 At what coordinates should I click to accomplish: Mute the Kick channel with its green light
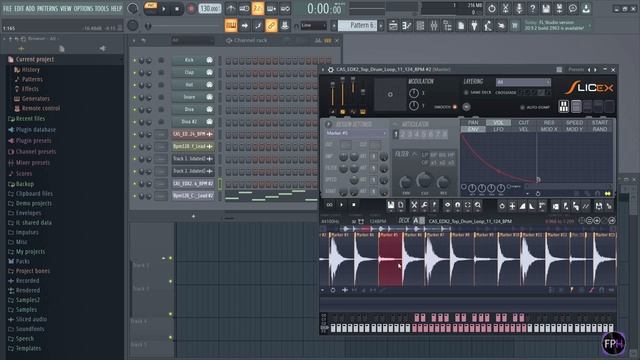(x=134, y=60)
